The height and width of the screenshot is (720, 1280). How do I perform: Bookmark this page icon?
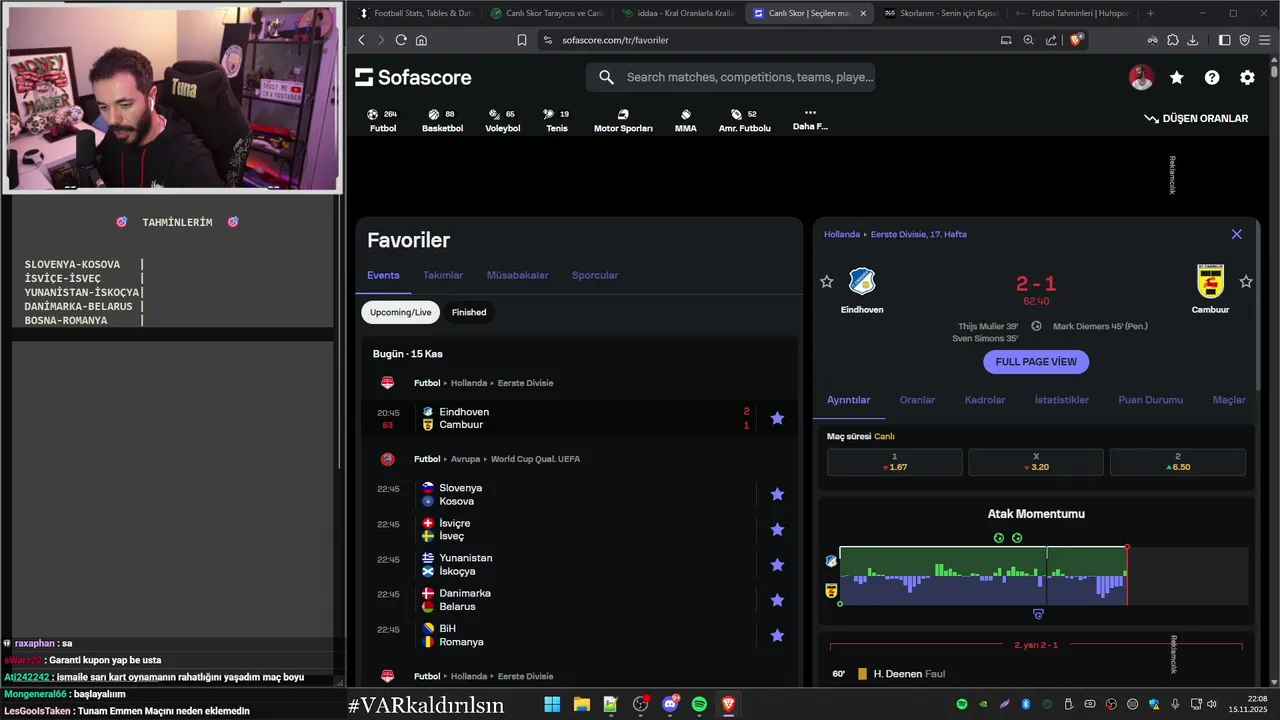click(521, 40)
